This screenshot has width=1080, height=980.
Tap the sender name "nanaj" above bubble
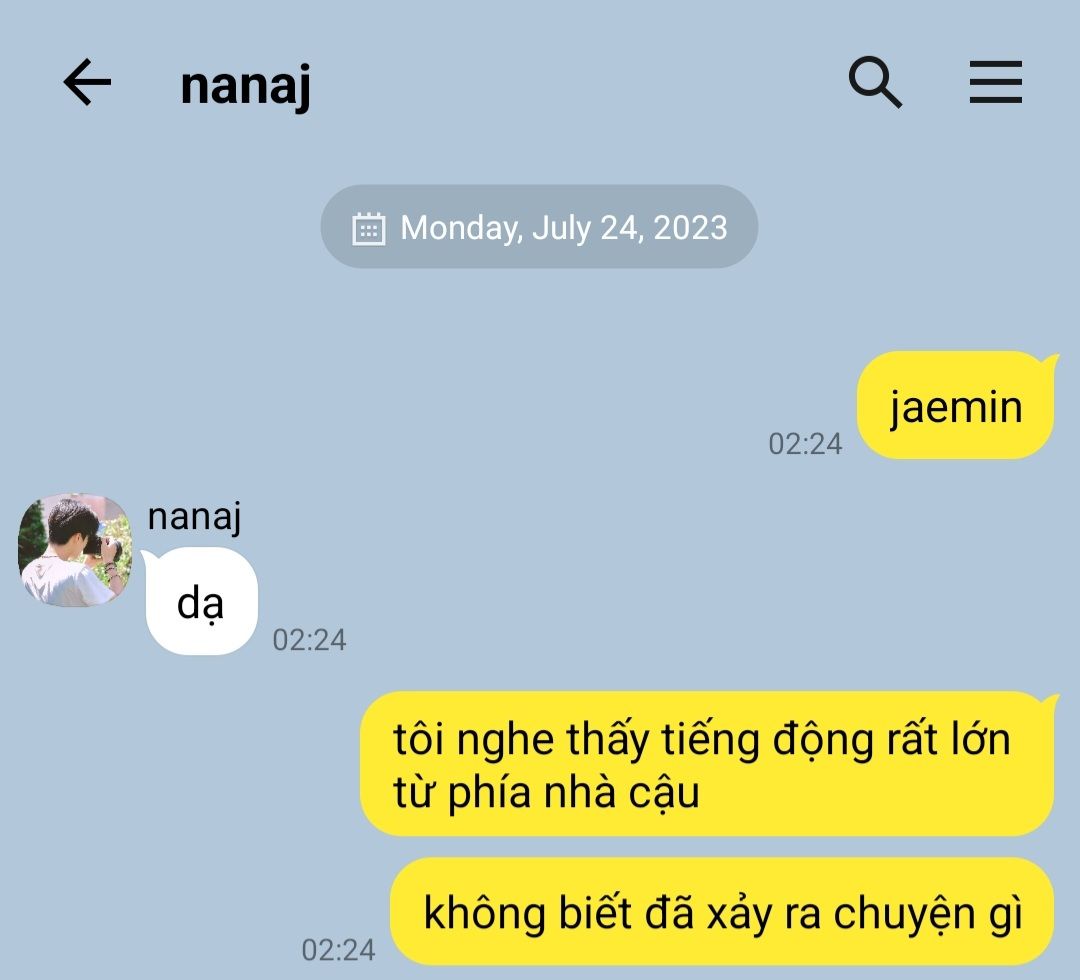[194, 517]
